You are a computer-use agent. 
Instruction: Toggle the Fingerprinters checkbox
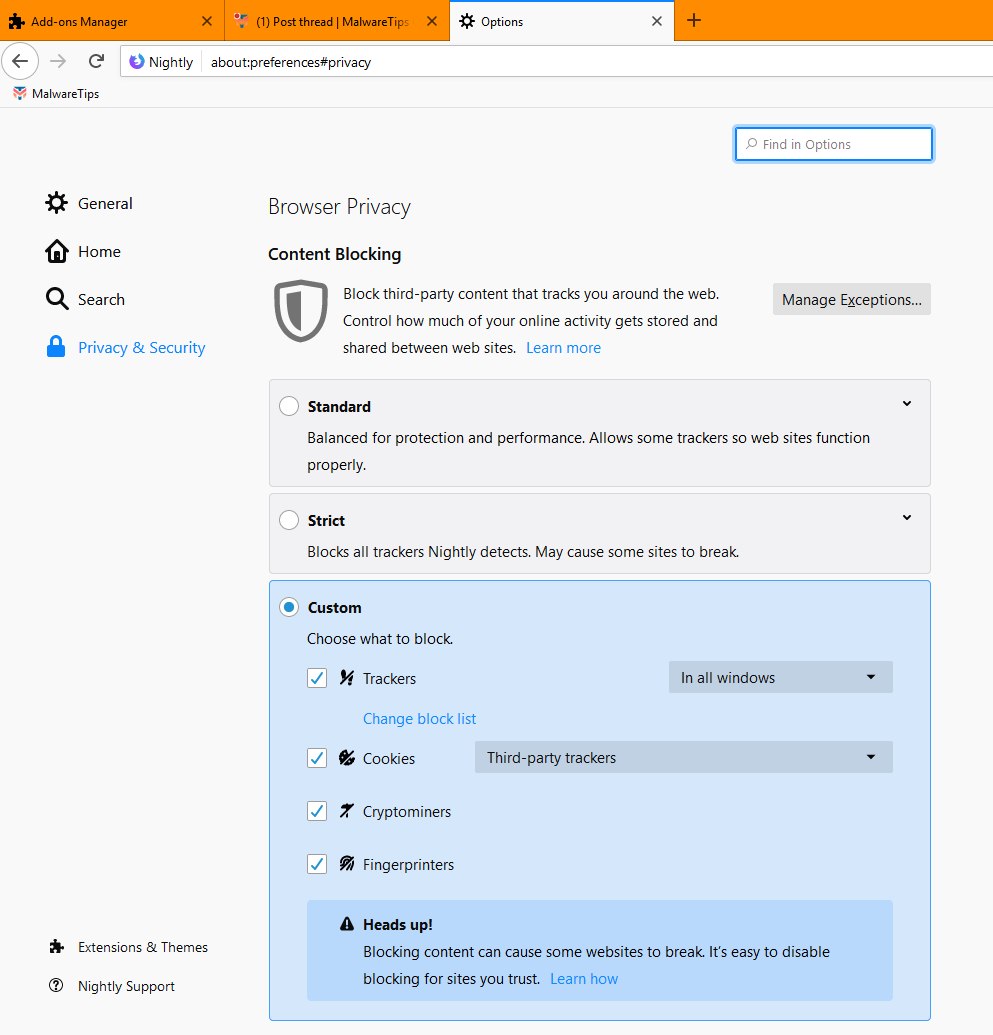pos(317,864)
